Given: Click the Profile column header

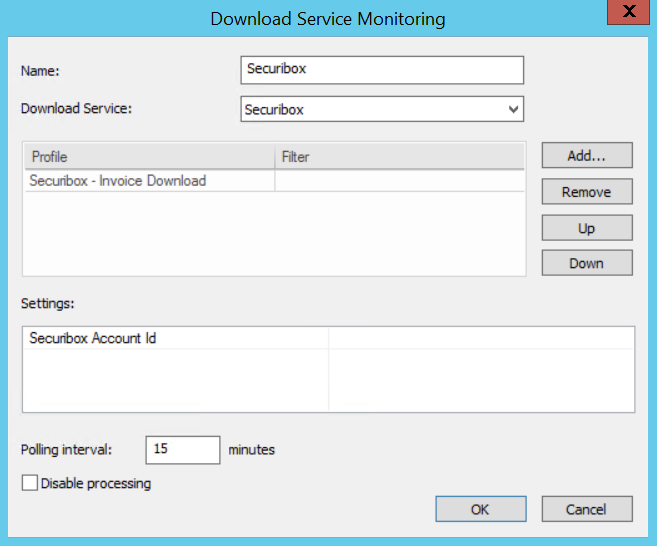Looking at the screenshot, I should [150, 157].
